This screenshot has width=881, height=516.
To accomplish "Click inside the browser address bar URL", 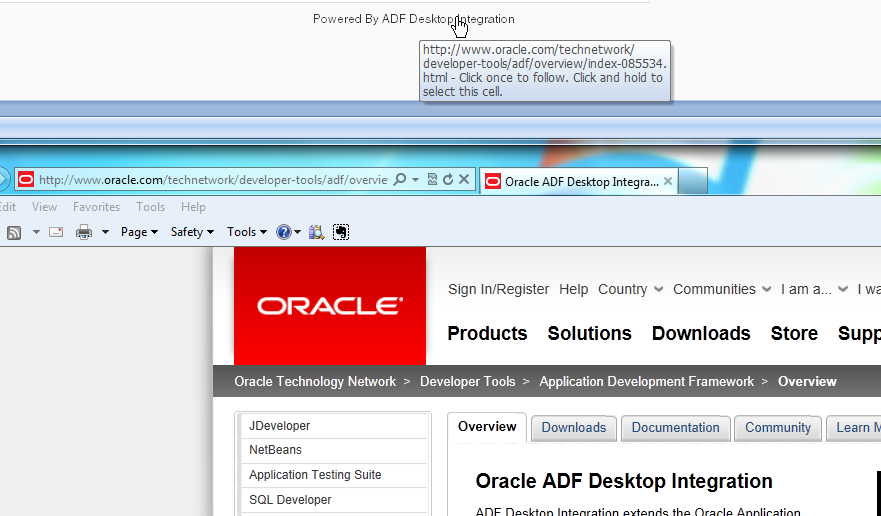I will coord(213,180).
